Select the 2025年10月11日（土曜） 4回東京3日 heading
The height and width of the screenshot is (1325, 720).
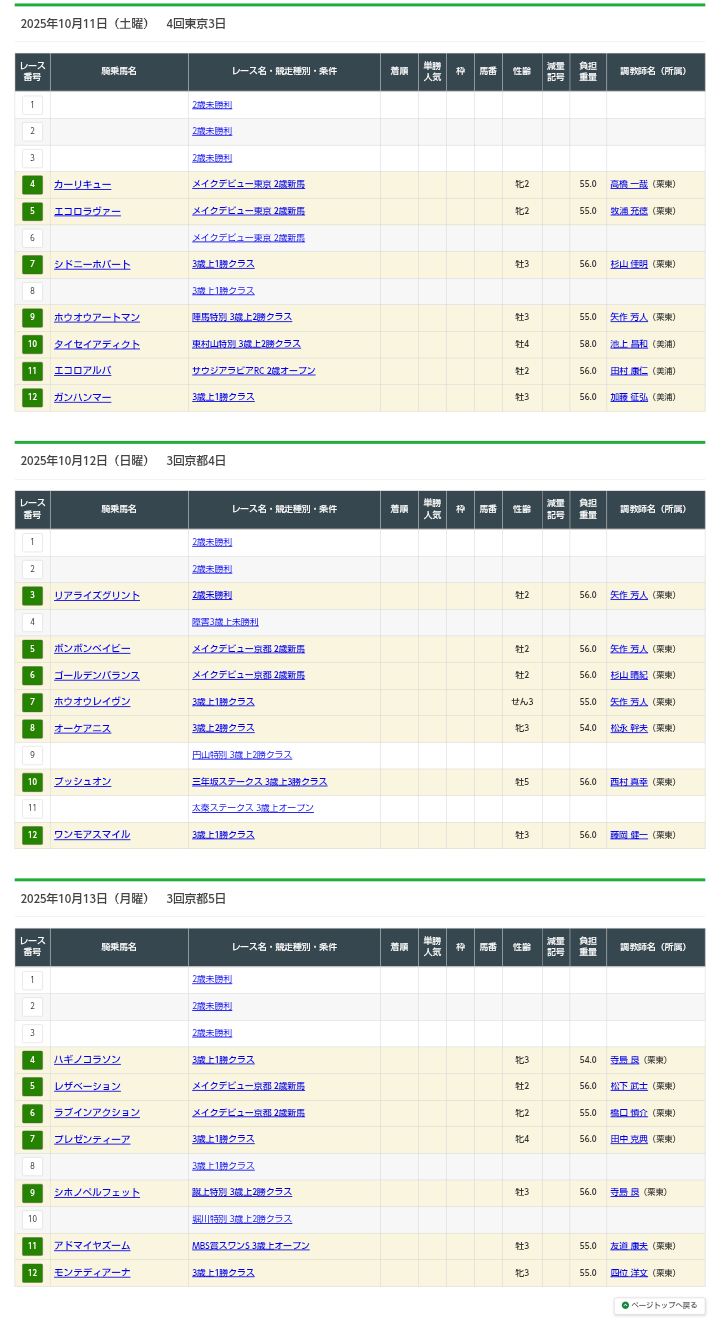tap(123, 23)
